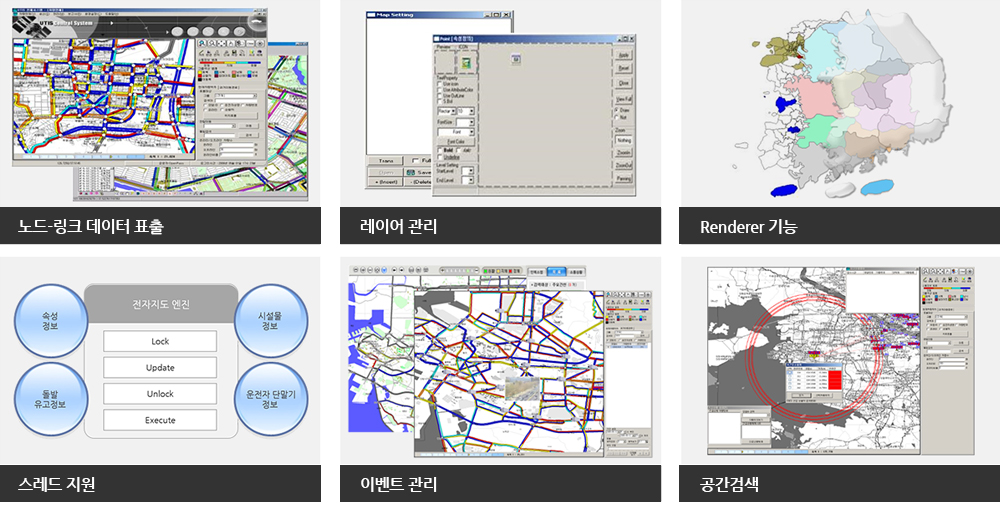The width and height of the screenshot is (1000, 510).
Task: Open the shape type dropdown above FontSize
Action: point(447,112)
